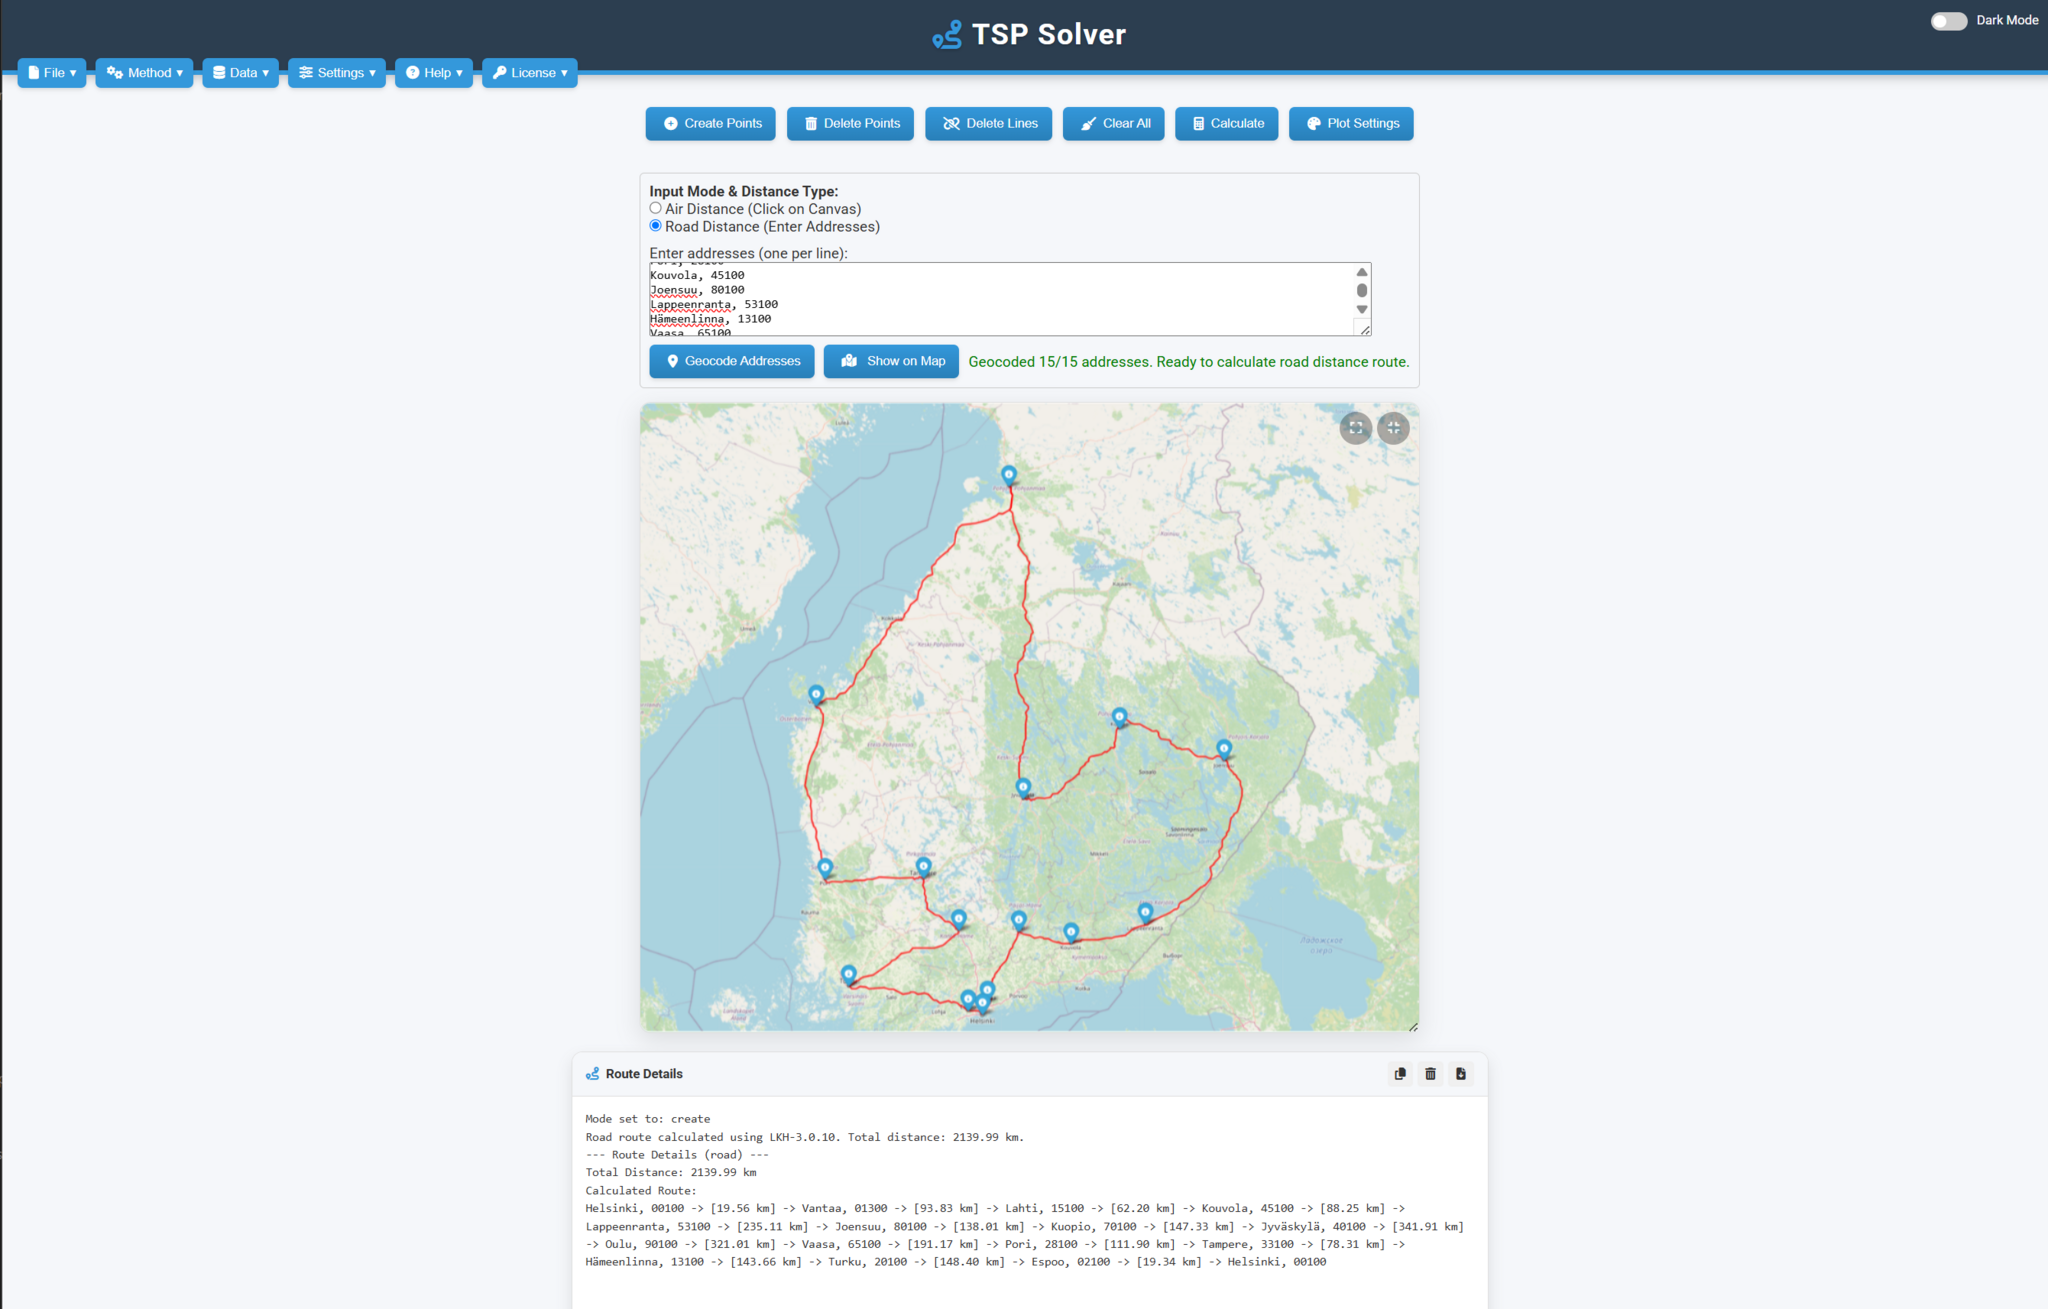Click the address textarea scroll down arrow

tap(1362, 309)
